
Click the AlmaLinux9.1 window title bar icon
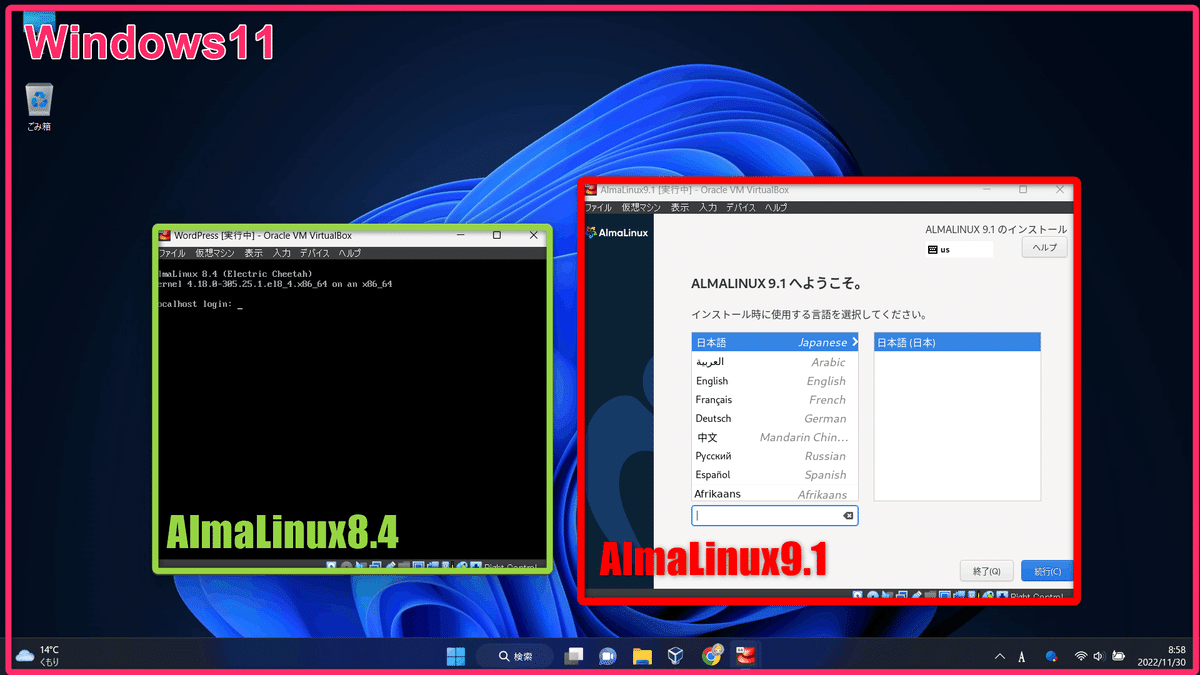[593, 190]
